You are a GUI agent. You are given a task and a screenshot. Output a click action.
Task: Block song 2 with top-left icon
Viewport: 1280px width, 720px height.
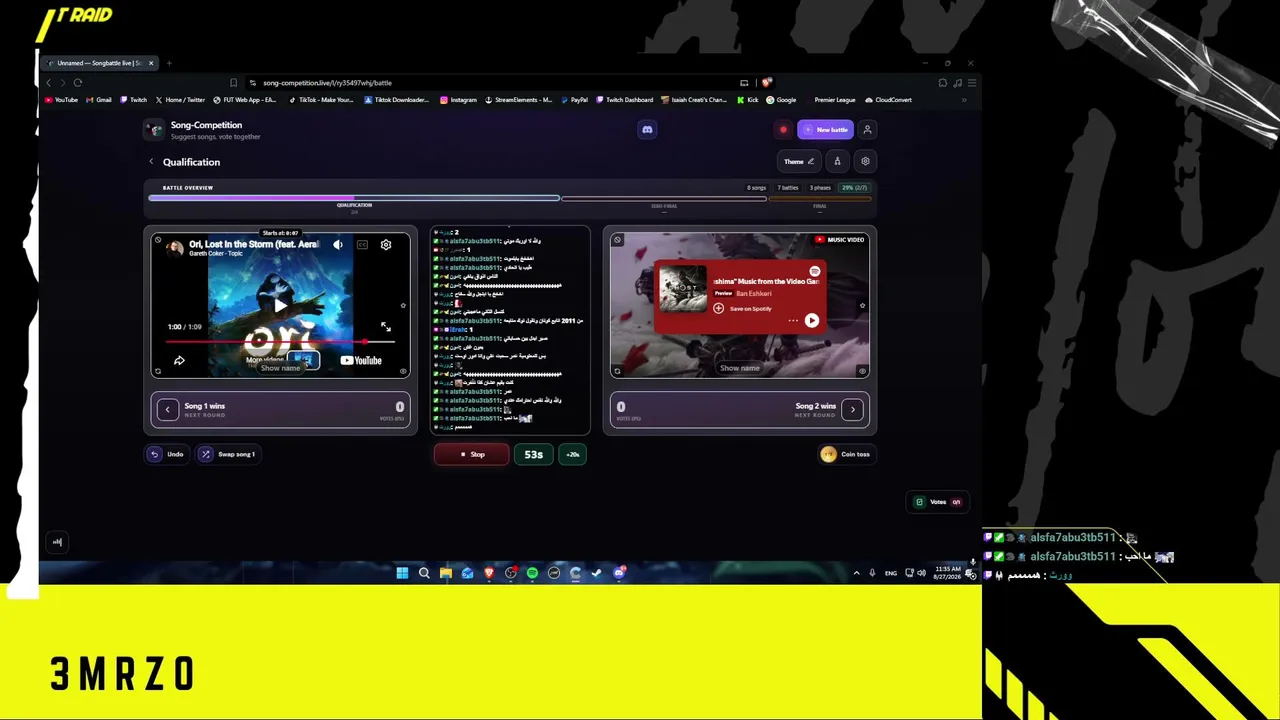[617, 240]
